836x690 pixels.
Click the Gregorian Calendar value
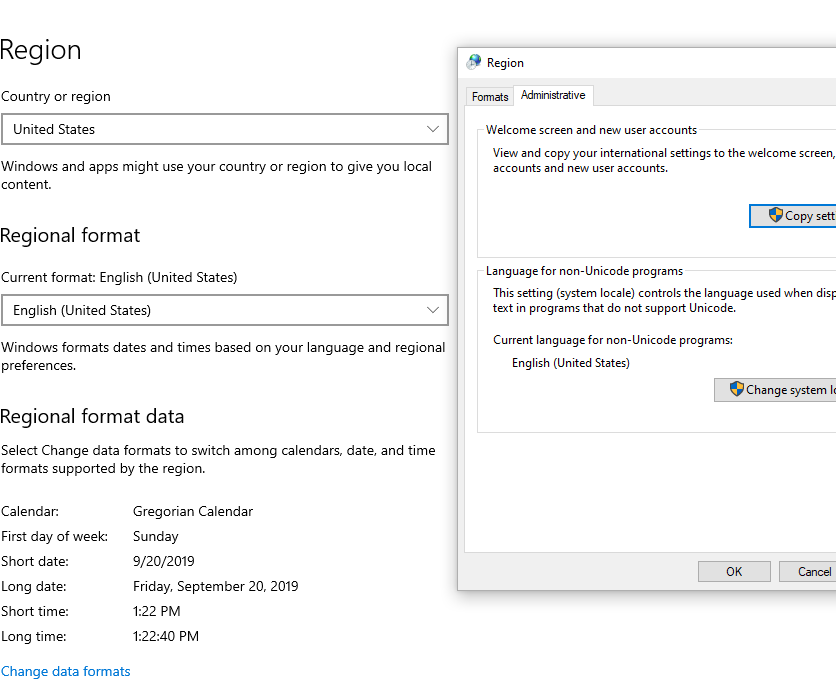coord(193,511)
